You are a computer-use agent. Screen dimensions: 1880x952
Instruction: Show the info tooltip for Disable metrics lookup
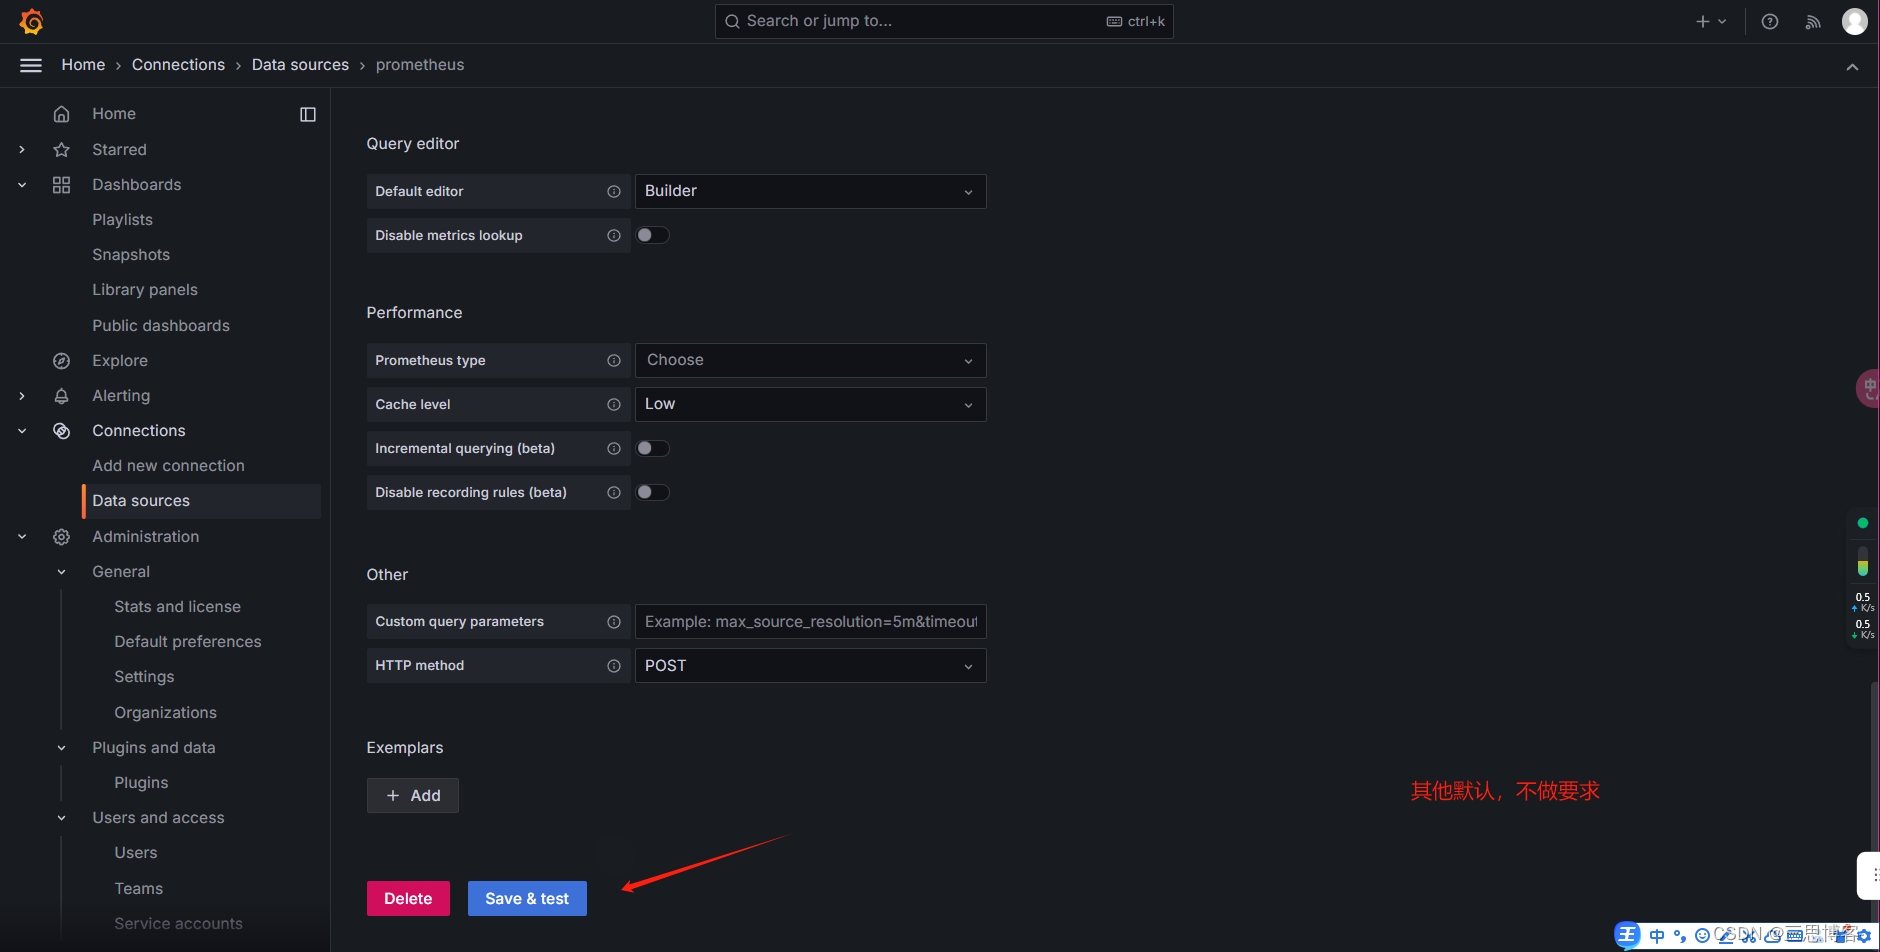point(614,235)
